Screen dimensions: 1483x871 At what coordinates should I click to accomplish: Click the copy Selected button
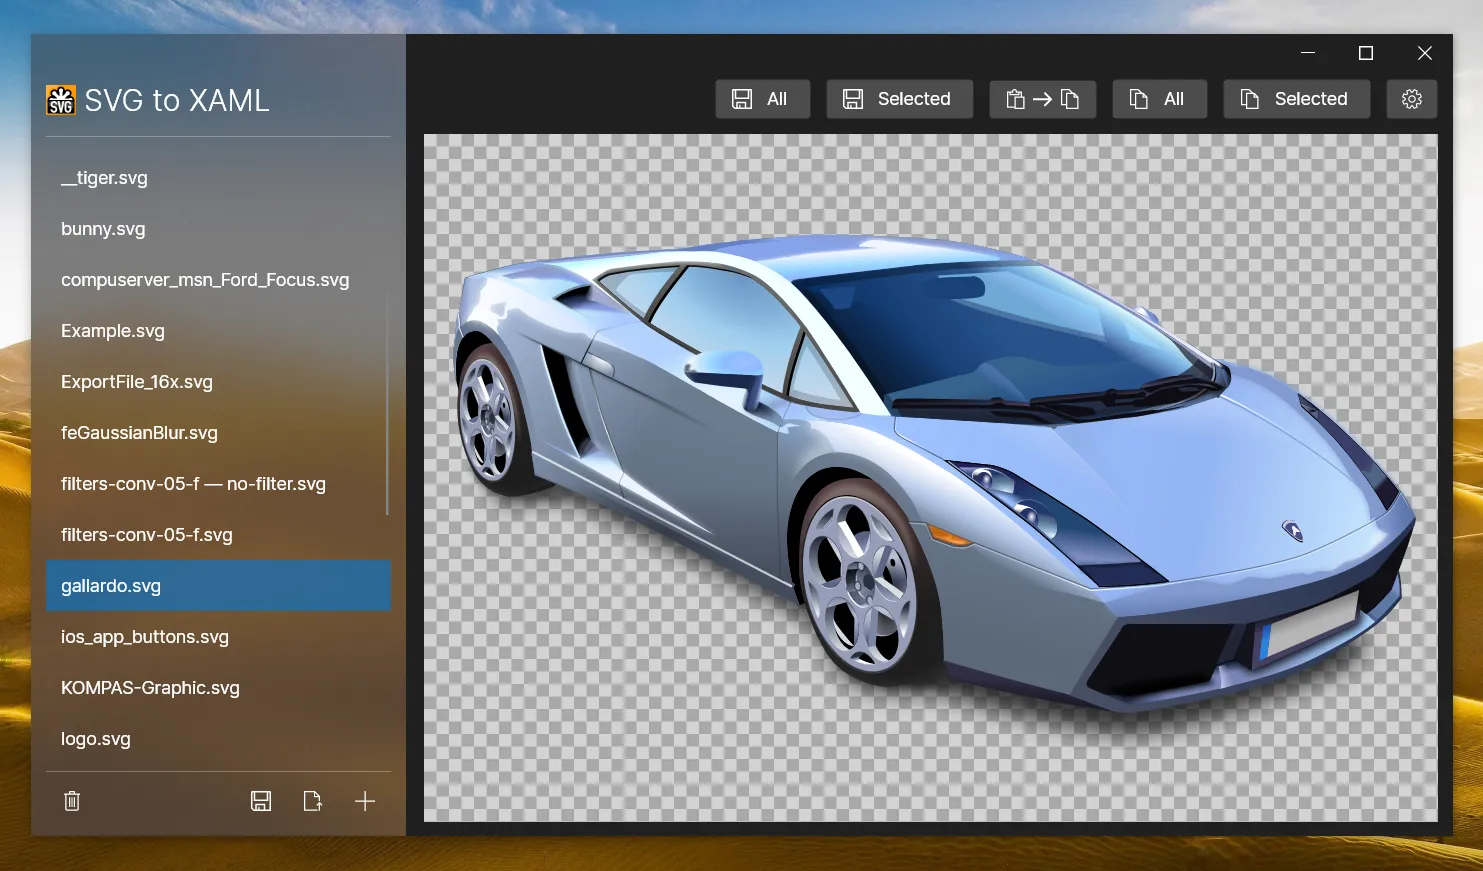click(1296, 99)
